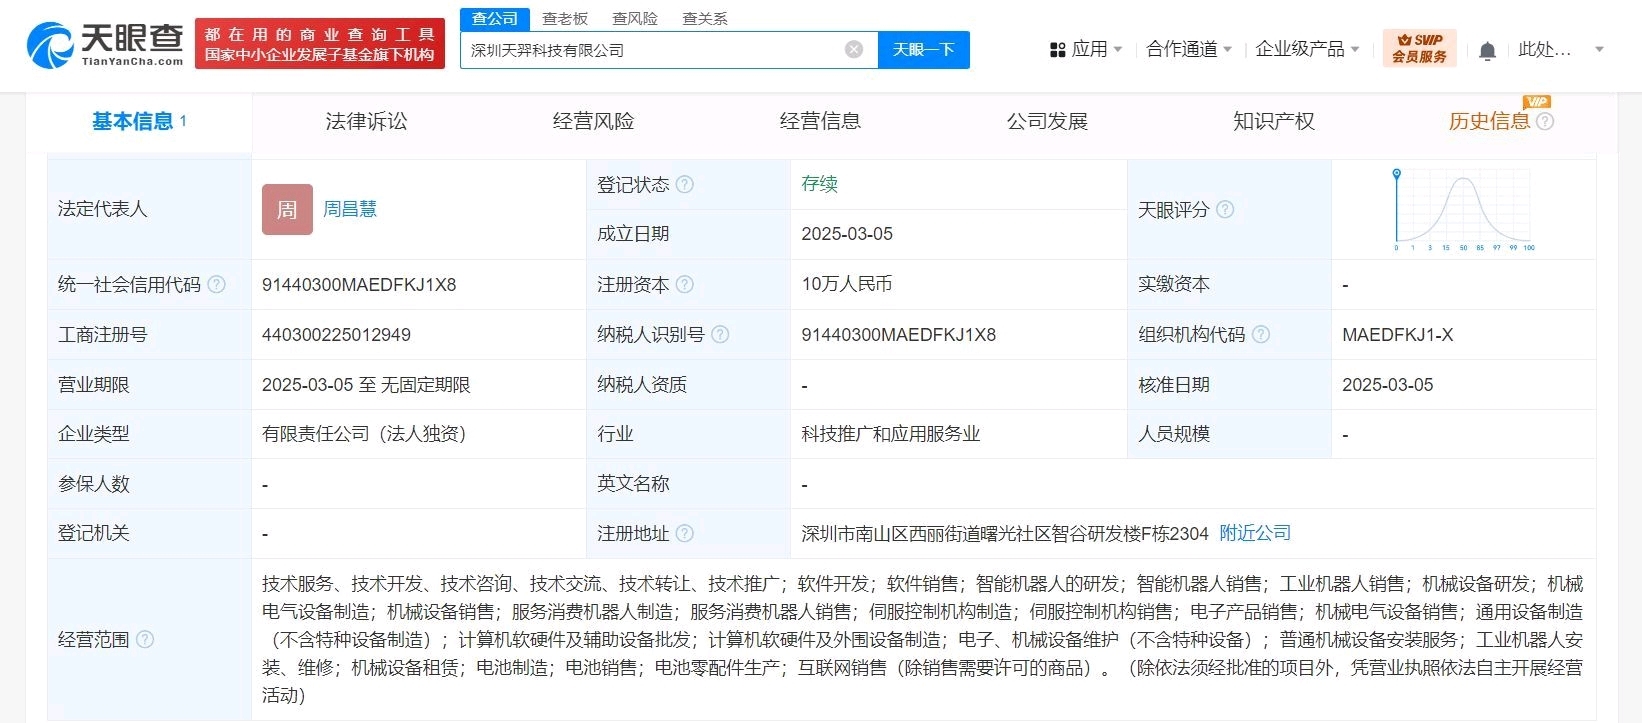Click help icon beside 天眼评分
Screen dimensions: 1642x723
click(1225, 210)
